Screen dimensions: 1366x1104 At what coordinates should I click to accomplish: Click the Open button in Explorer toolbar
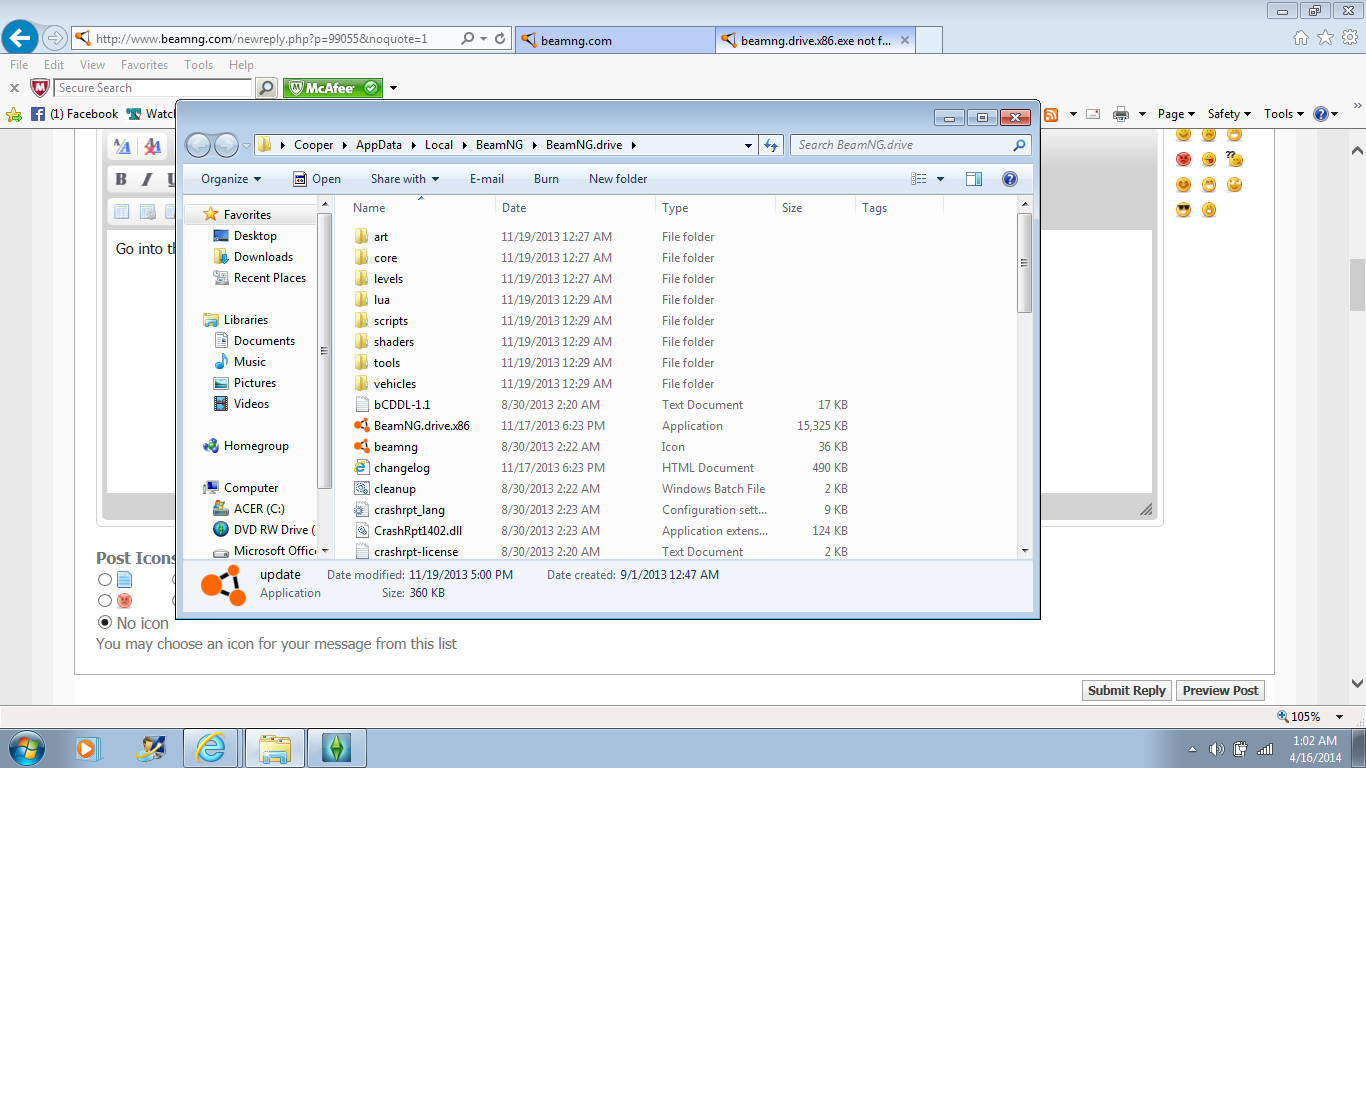pyautogui.click(x=317, y=179)
